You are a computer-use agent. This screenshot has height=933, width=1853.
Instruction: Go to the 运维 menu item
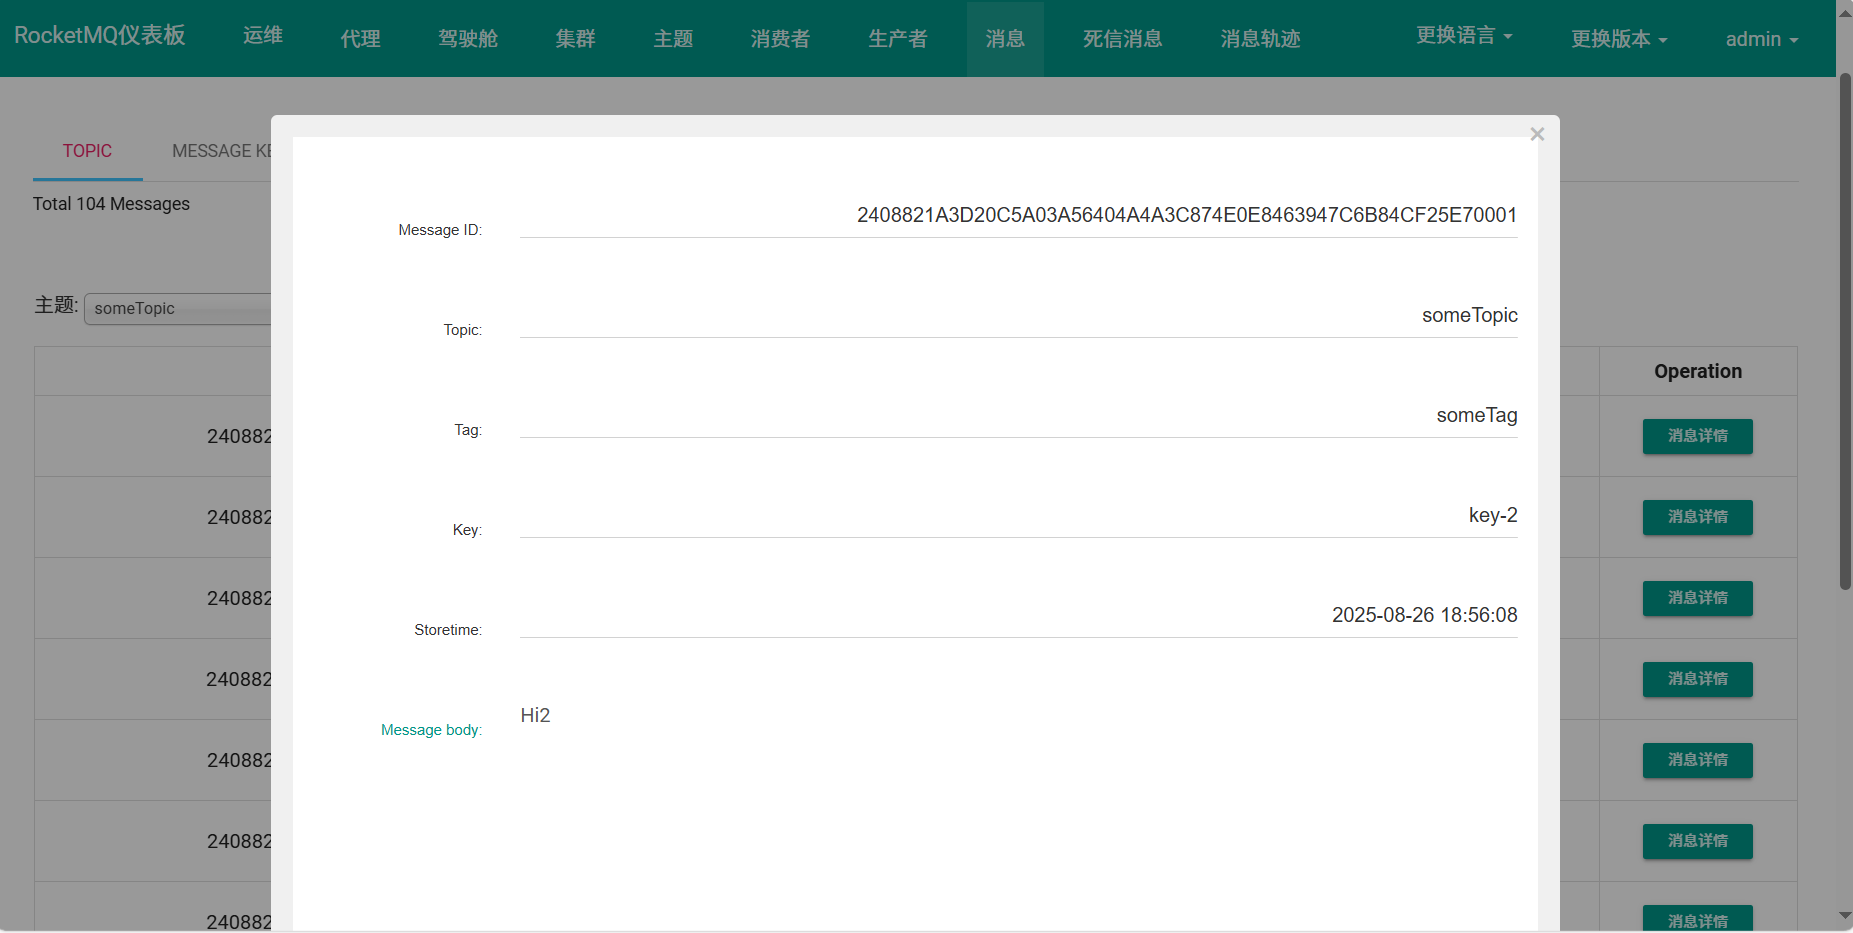(x=263, y=36)
